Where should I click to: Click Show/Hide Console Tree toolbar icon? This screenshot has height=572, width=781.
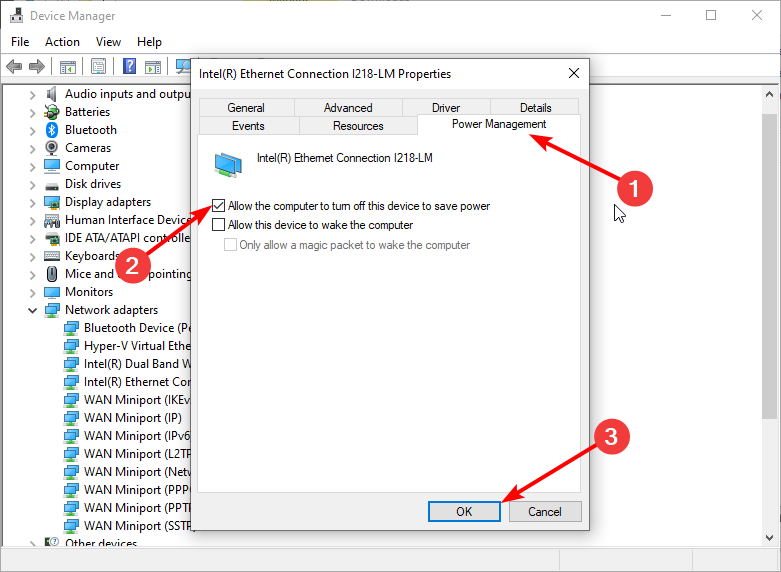[68, 66]
